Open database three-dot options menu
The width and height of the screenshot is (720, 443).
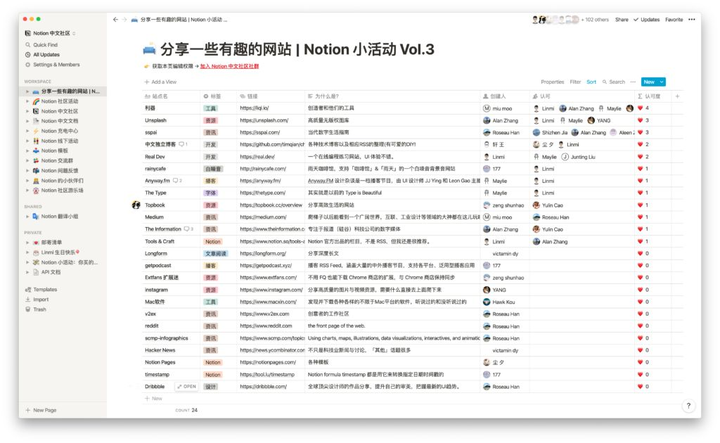point(633,82)
